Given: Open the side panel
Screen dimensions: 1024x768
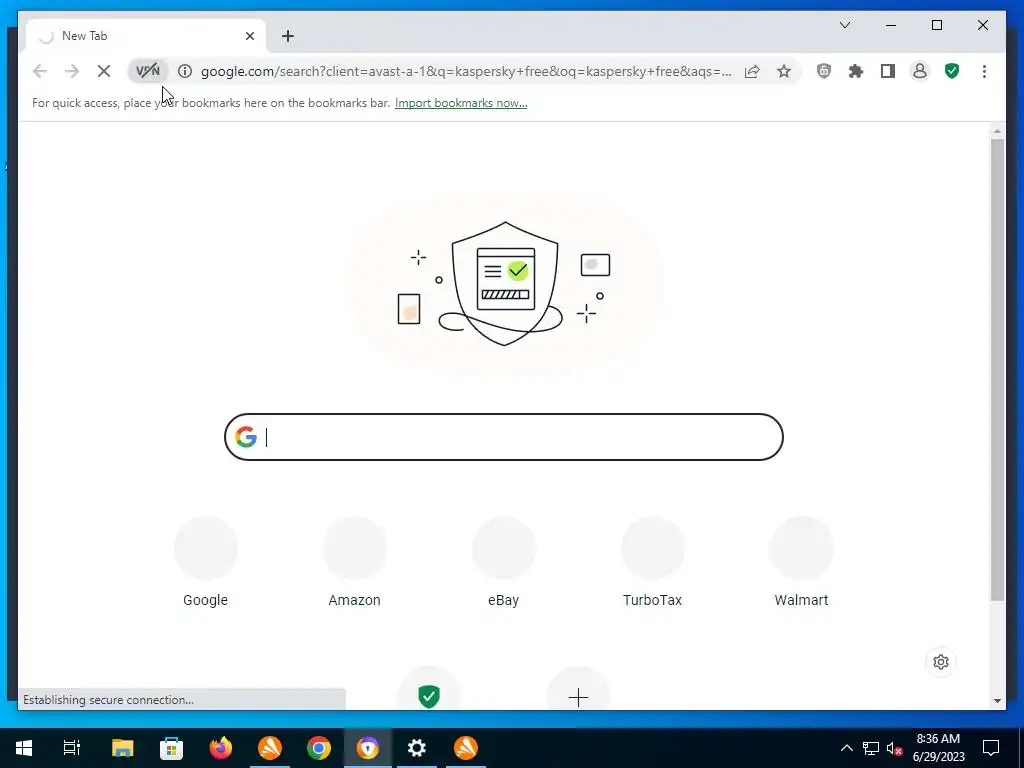Looking at the screenshot, I should point(888,71).
